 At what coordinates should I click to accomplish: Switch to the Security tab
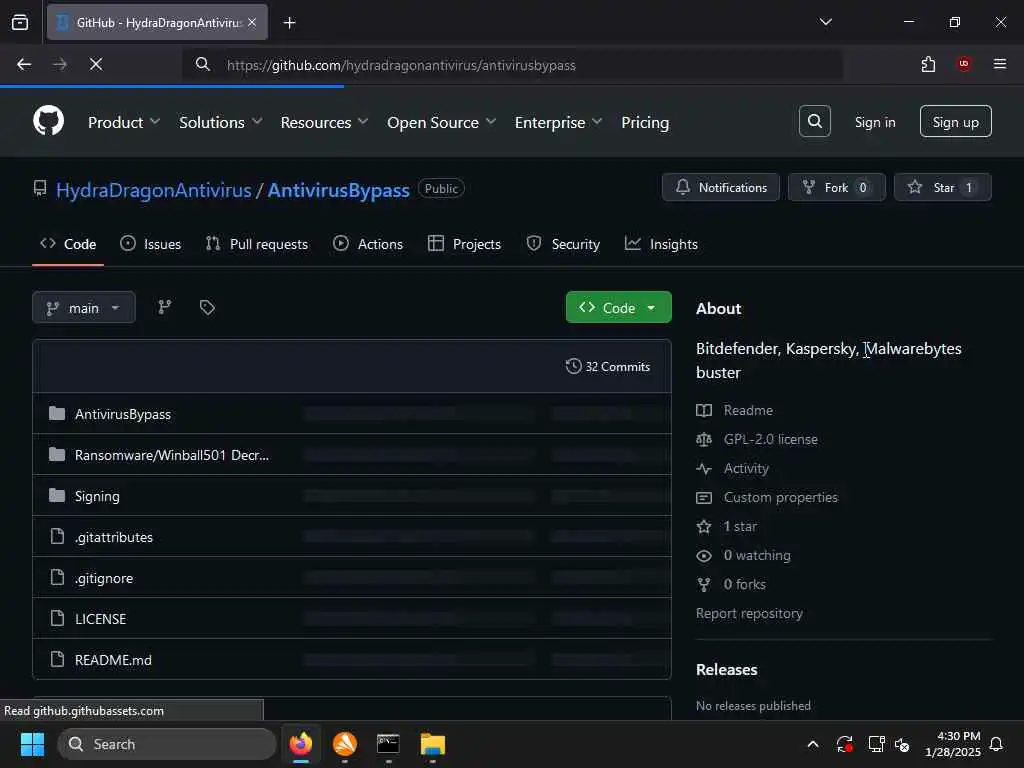click(x=563, y=244)
